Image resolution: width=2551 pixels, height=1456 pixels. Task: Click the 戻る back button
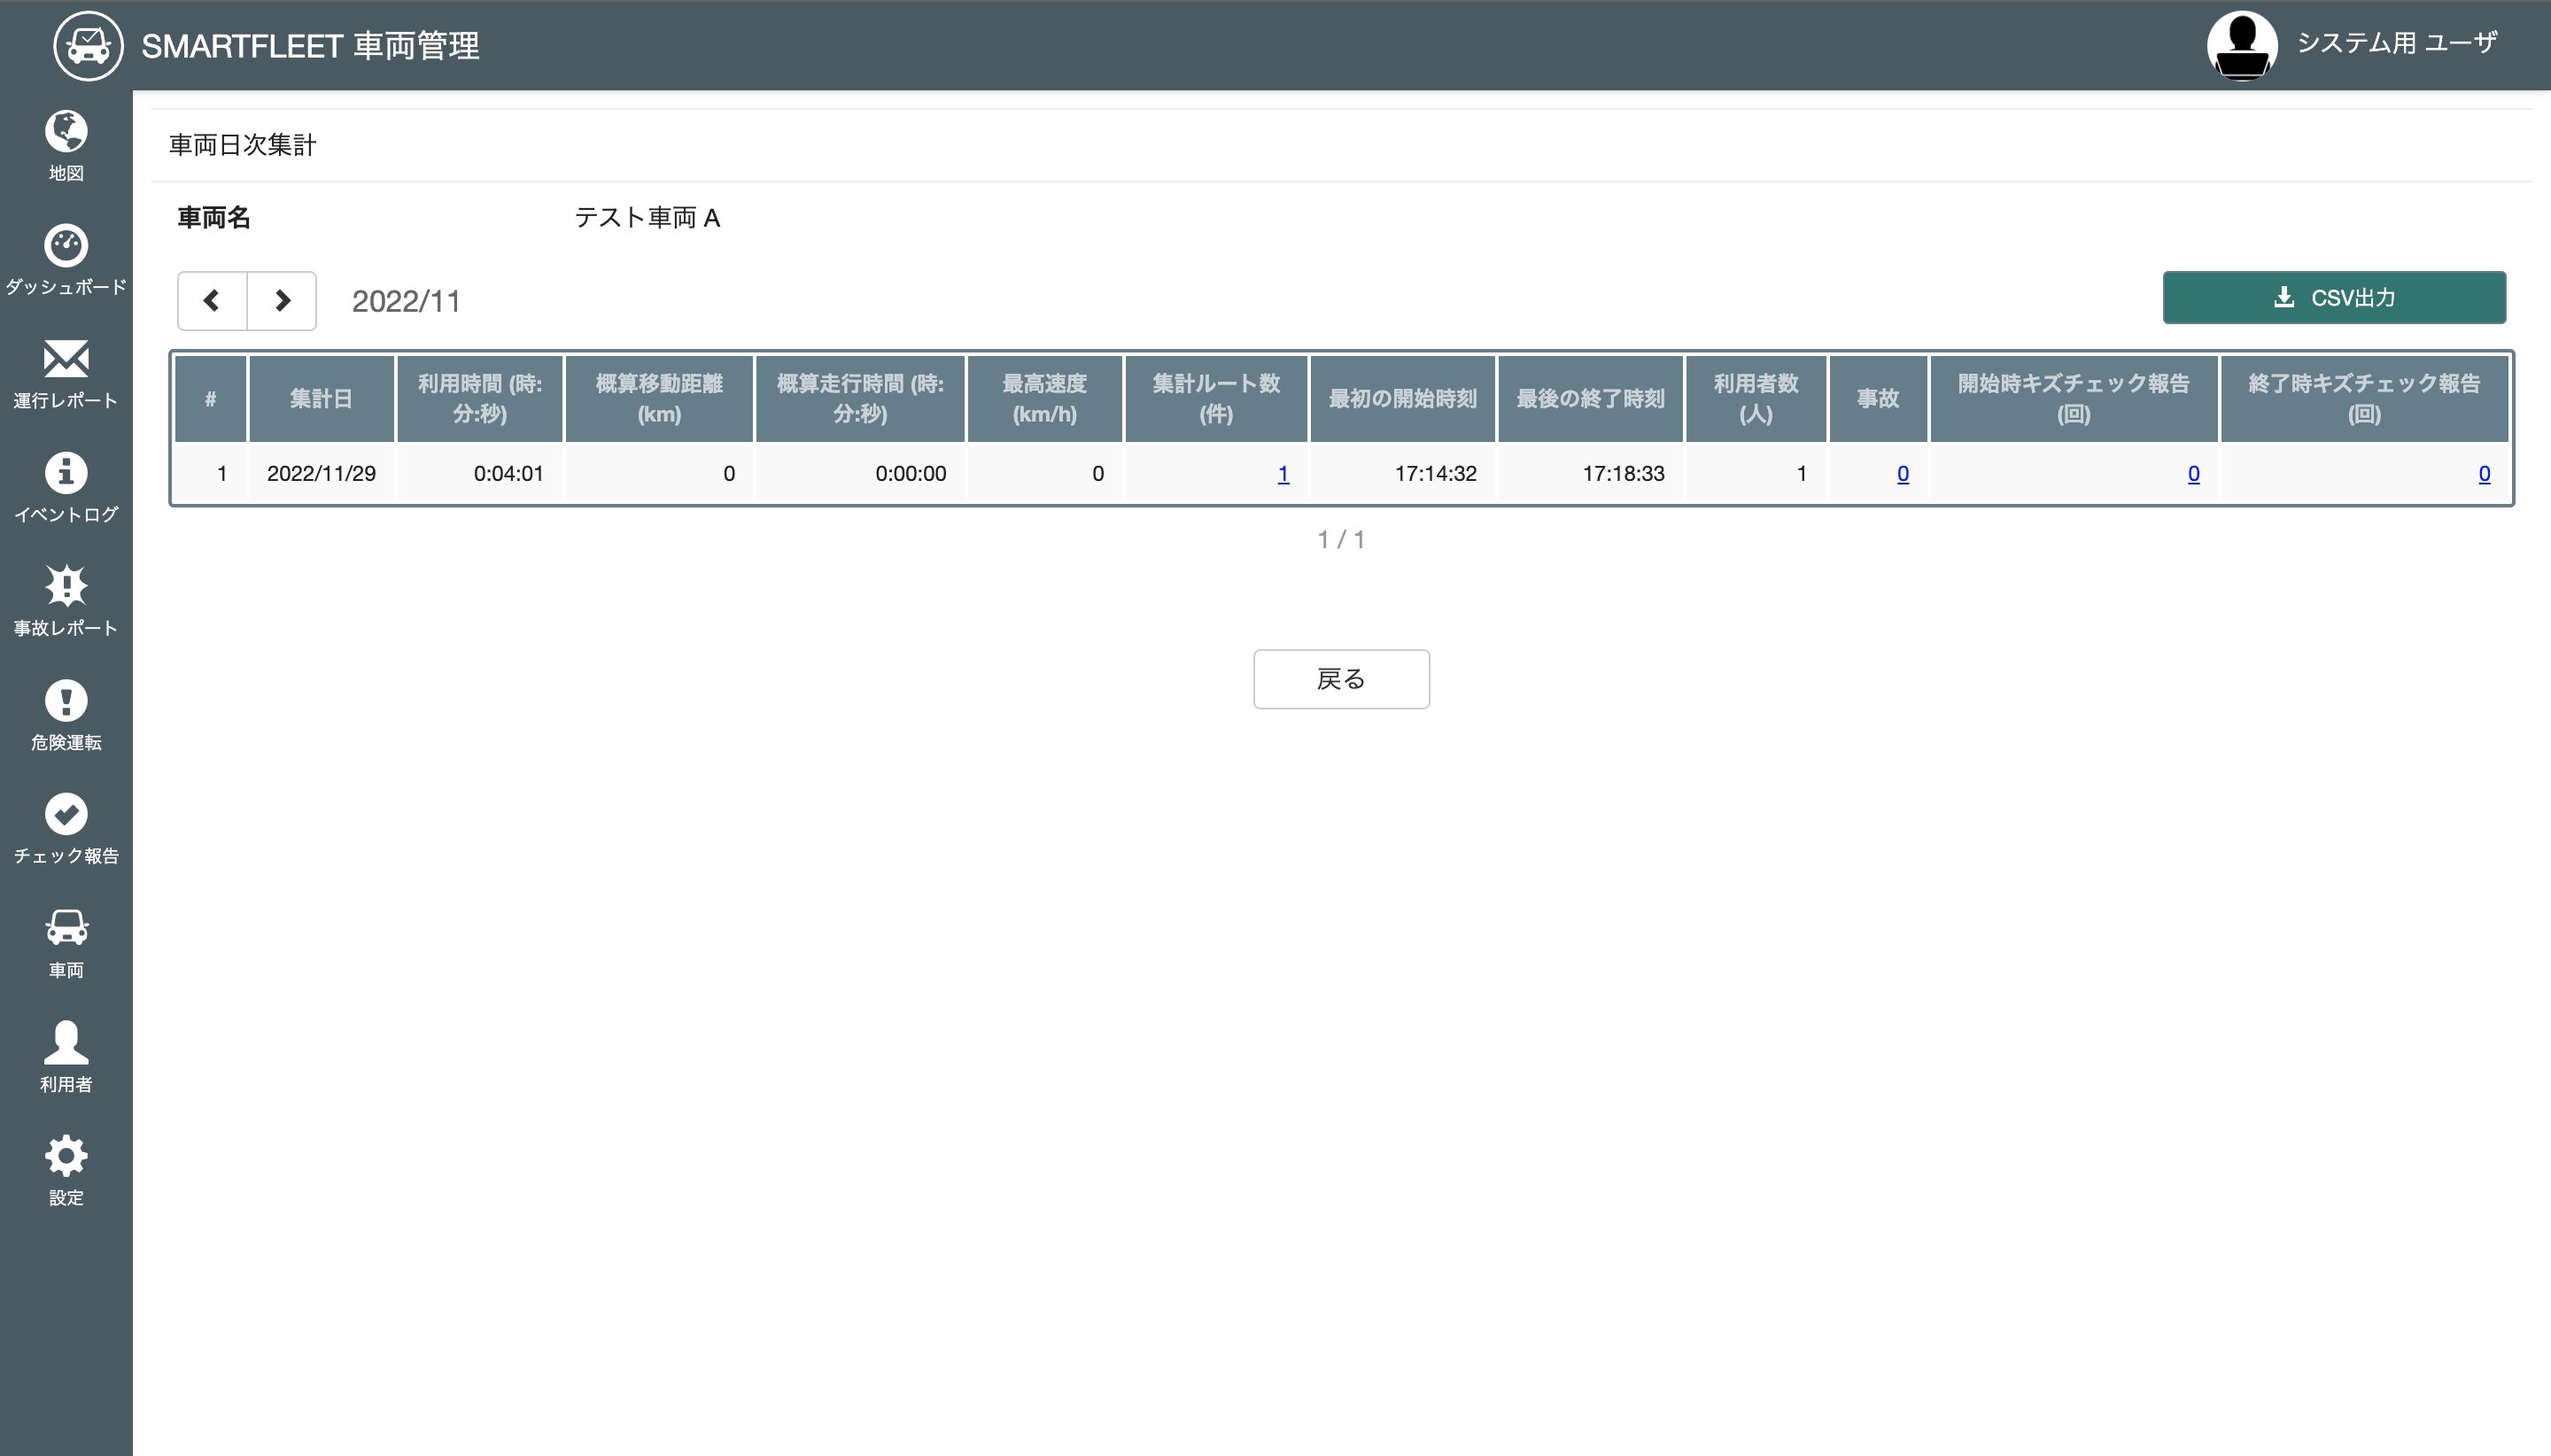point(1340,679)
